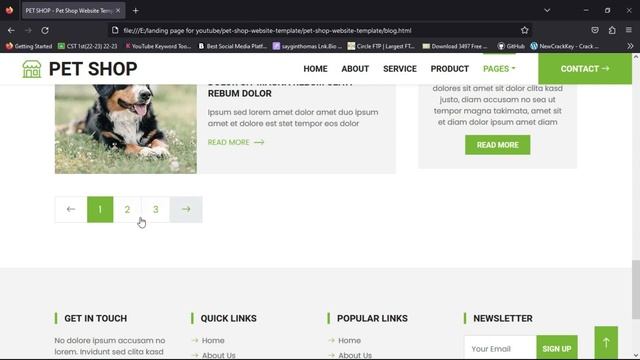Open the SERVICE nav item
The width and height of the screenshot is (640, 360).
pos(400,69)
